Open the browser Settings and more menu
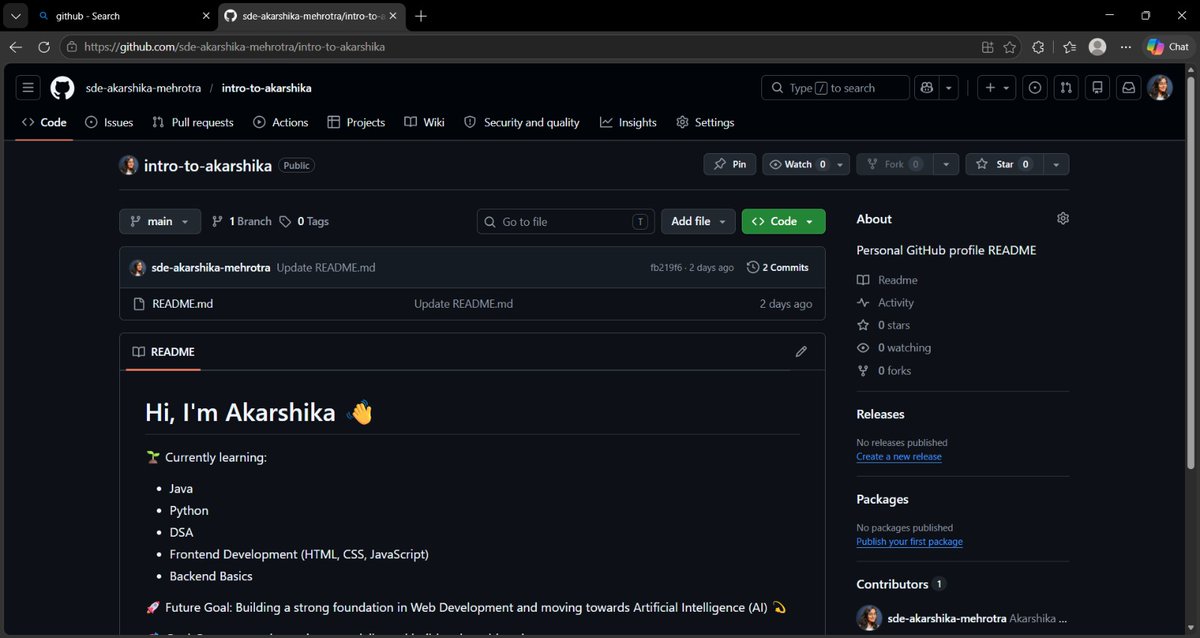 1126,47
